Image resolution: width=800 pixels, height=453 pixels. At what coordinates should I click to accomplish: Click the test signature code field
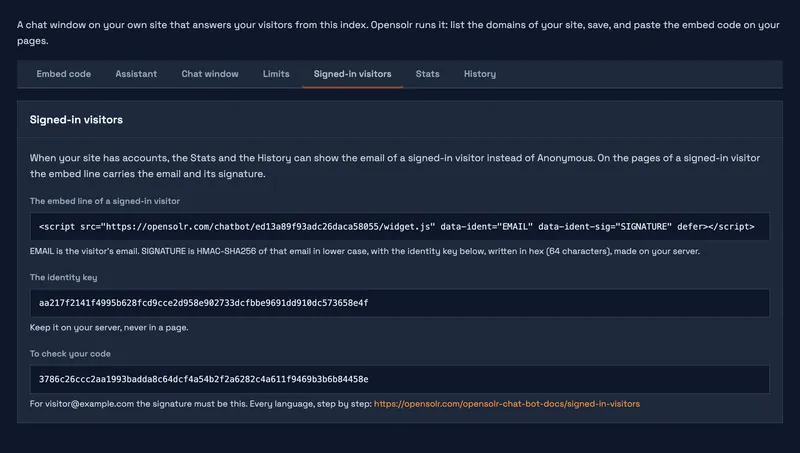click(399, 379)
